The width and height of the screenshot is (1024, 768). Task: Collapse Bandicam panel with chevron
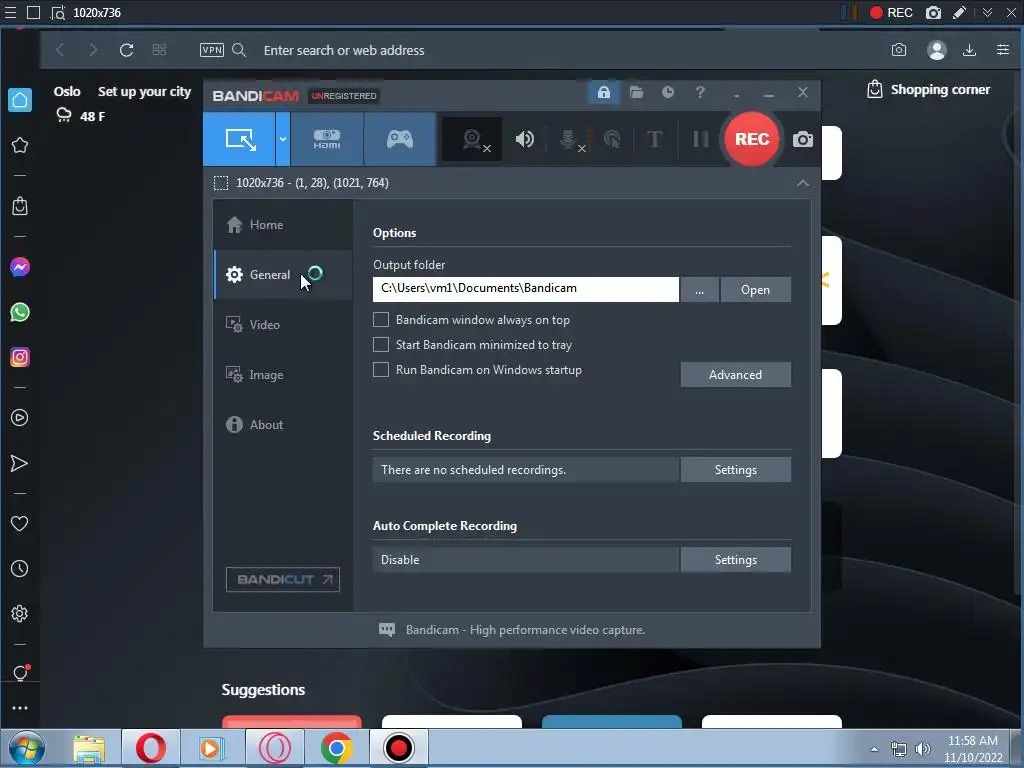pyautogui.click(x=803, y=183)
